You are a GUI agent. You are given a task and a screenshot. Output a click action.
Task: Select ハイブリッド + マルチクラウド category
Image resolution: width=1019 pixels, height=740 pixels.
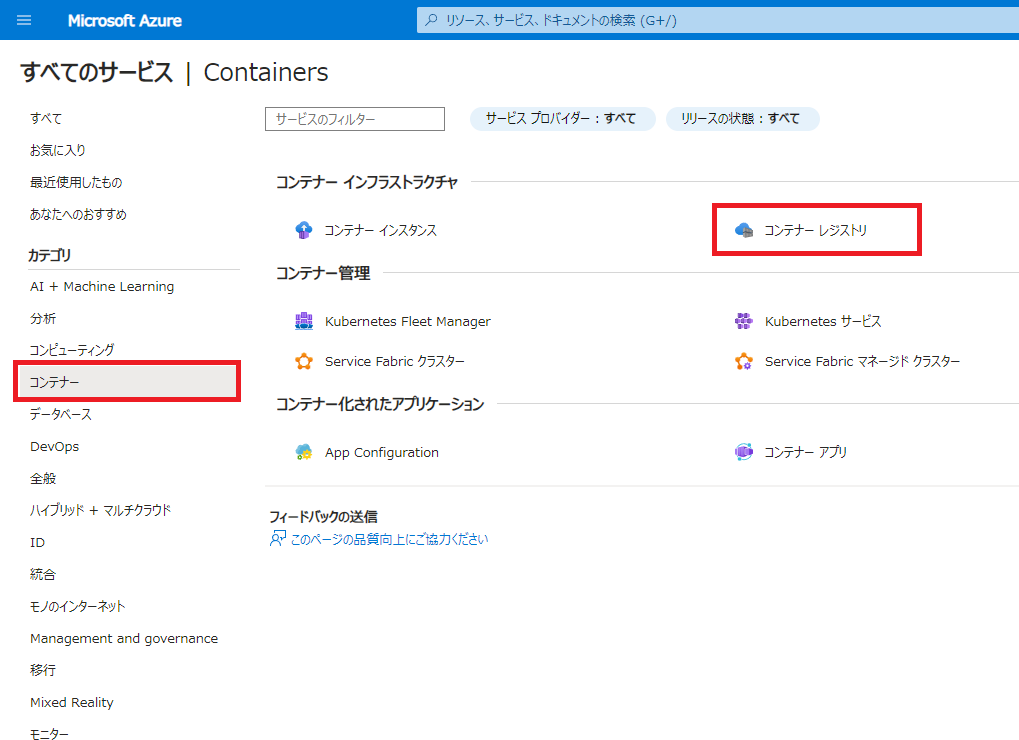click(x=100, y=511)
